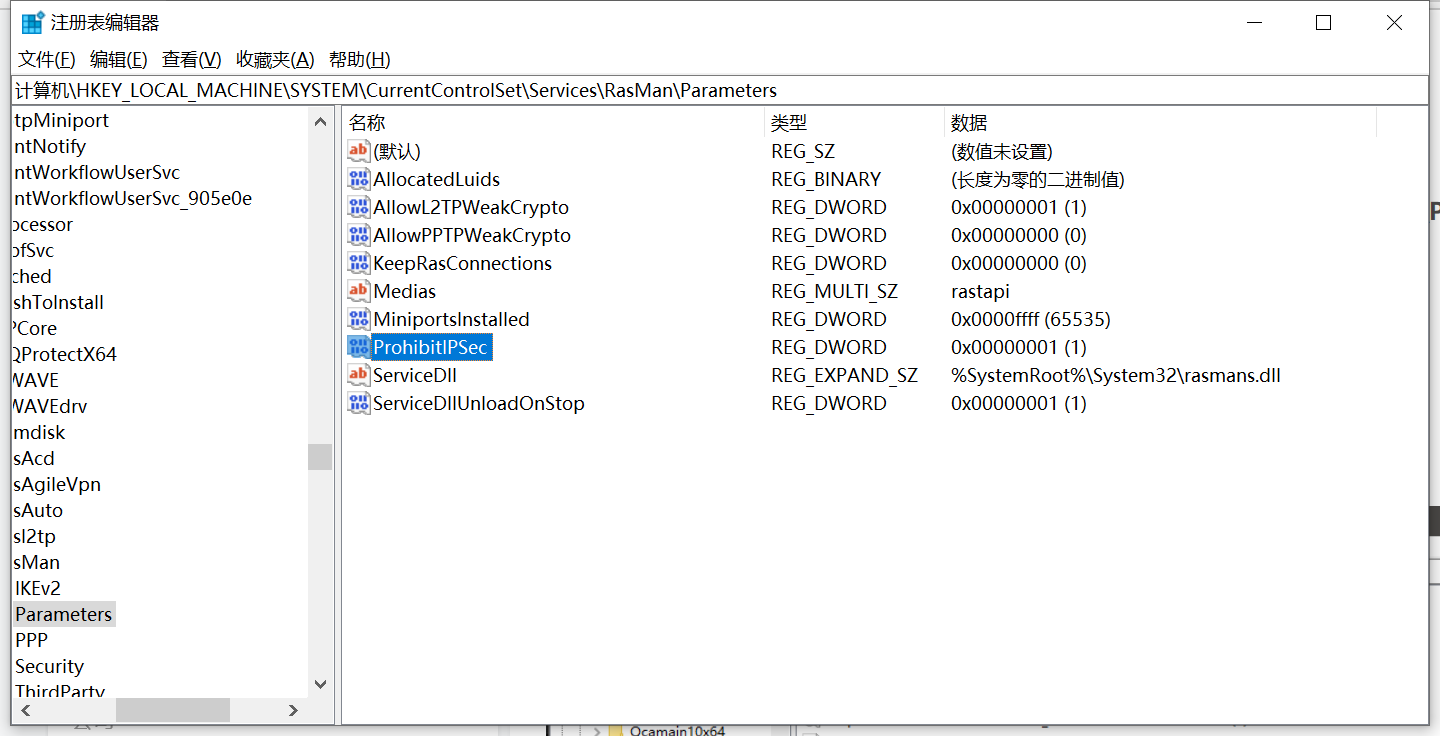Image resolution: width=1440 pixels, height=736 pixels.
Task: Click the DWORD icon beside ServiceDllUnloadOnStop
Action: (x=359, y=403)
